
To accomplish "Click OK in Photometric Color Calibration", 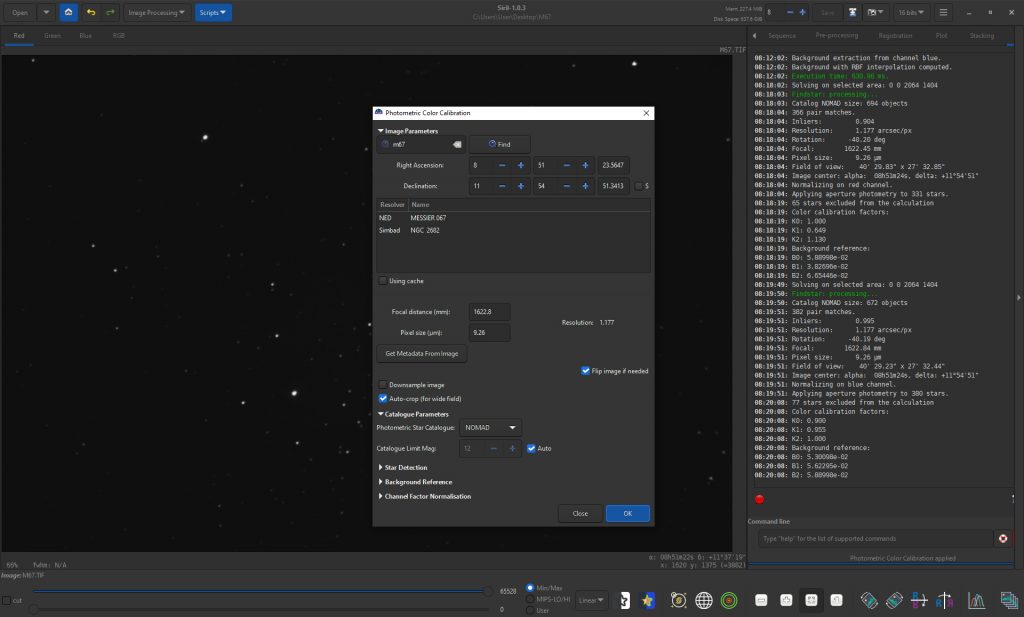I will point(627,513).
